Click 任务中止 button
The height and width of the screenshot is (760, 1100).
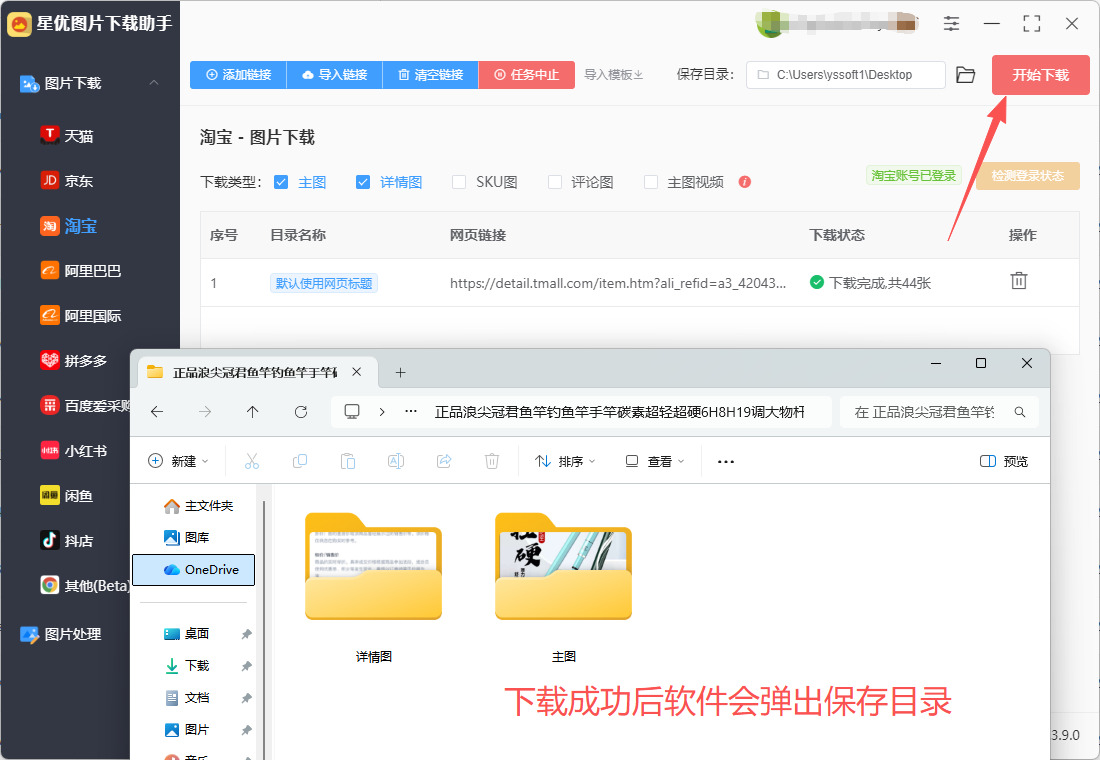tap(527, 74)
